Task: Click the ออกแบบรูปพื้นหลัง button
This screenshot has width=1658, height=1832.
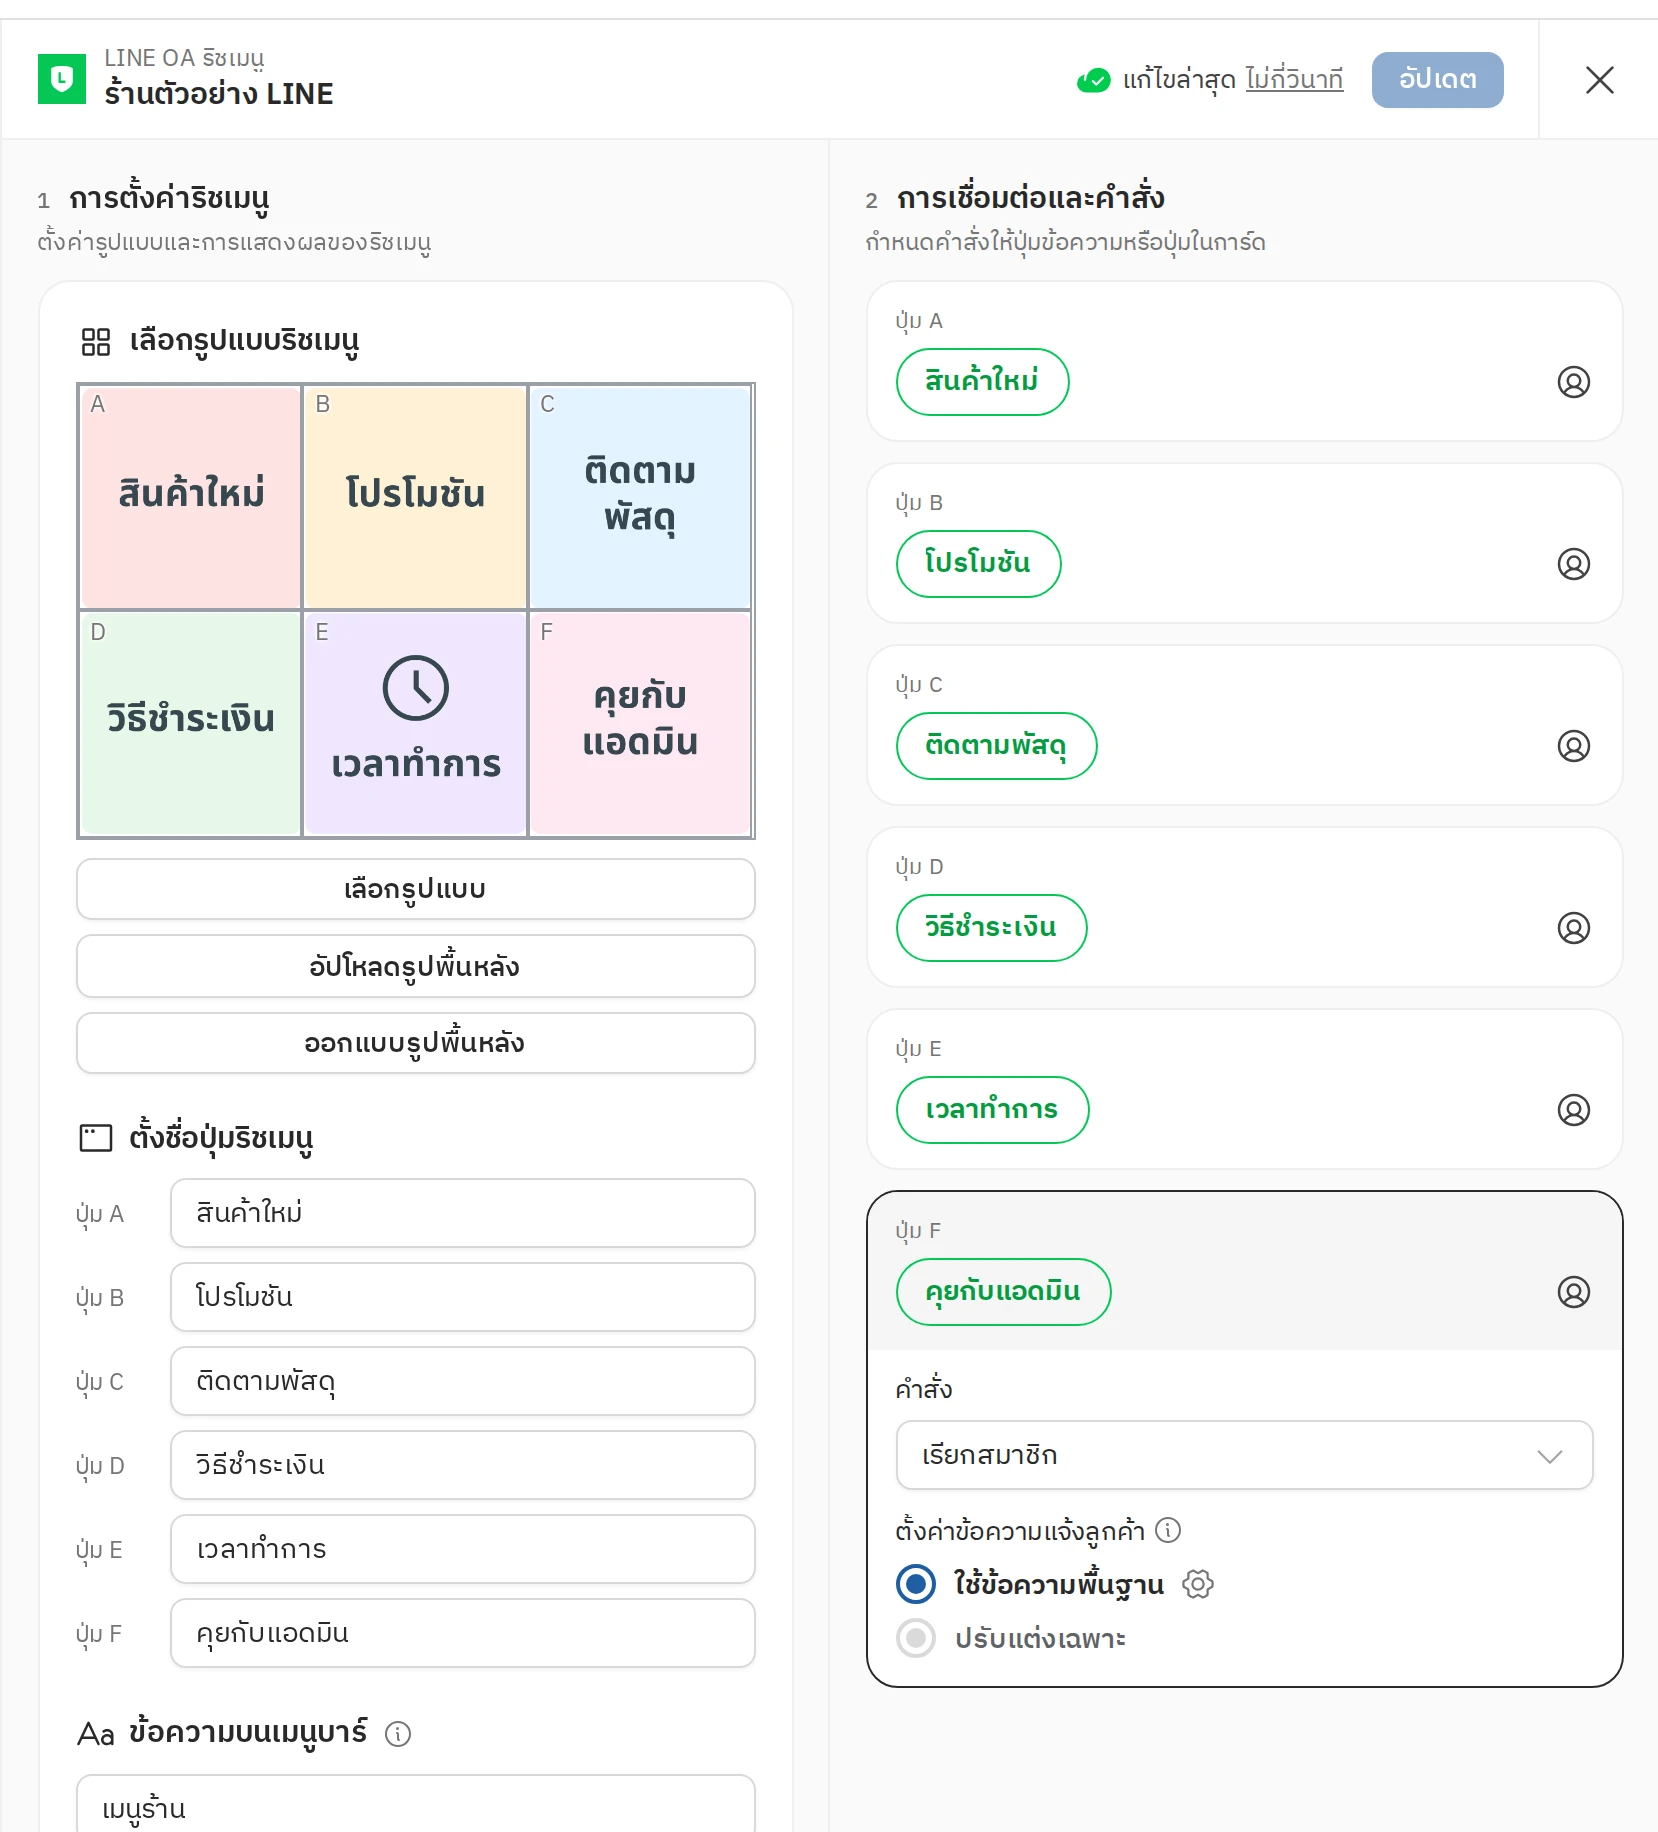Action: (x=416, y=1043)
